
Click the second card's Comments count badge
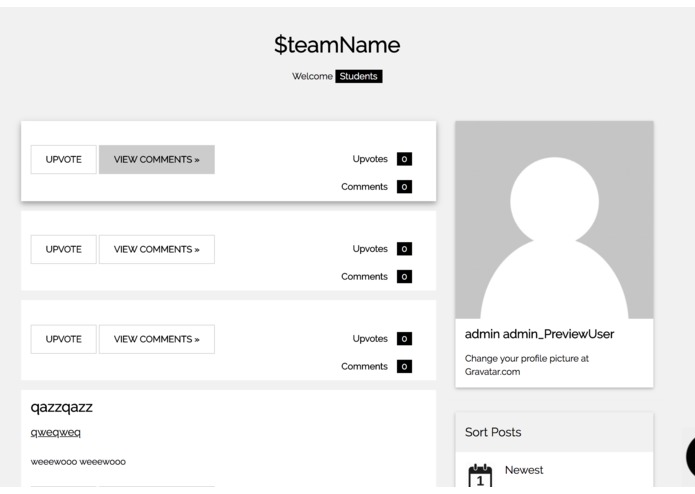tap(404, 277)
